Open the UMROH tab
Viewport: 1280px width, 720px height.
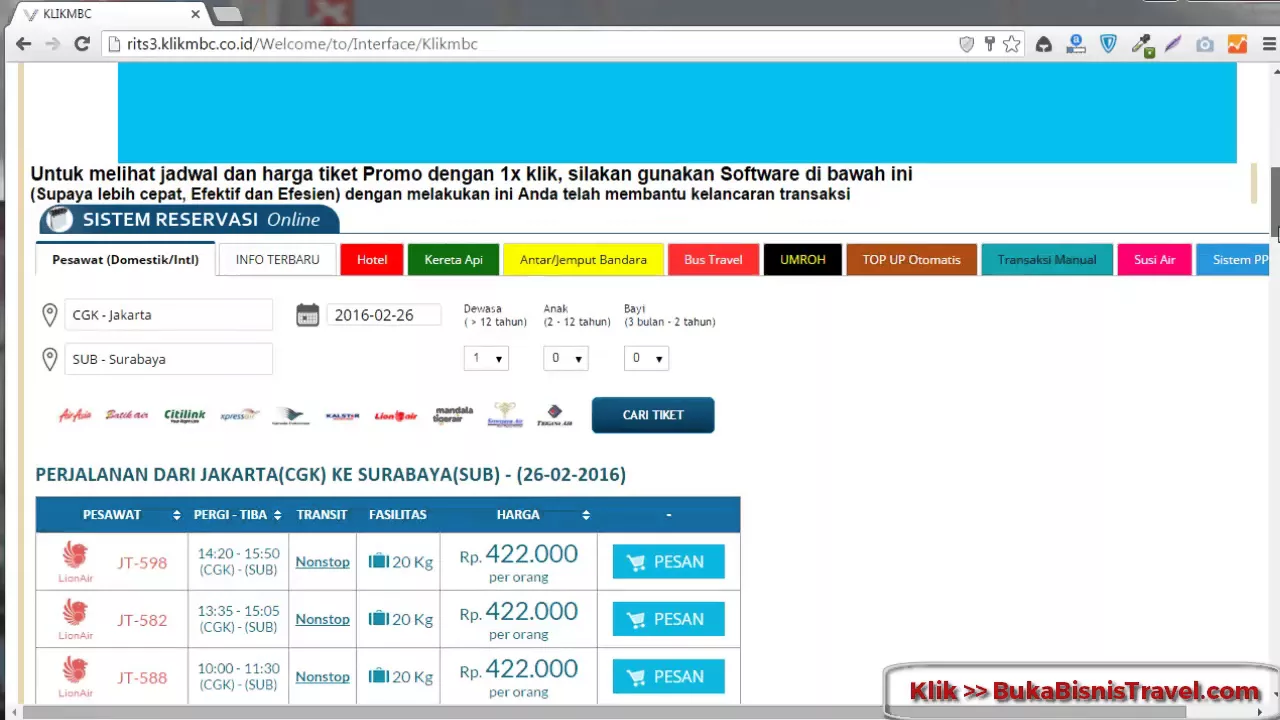[x=803, y=259]
